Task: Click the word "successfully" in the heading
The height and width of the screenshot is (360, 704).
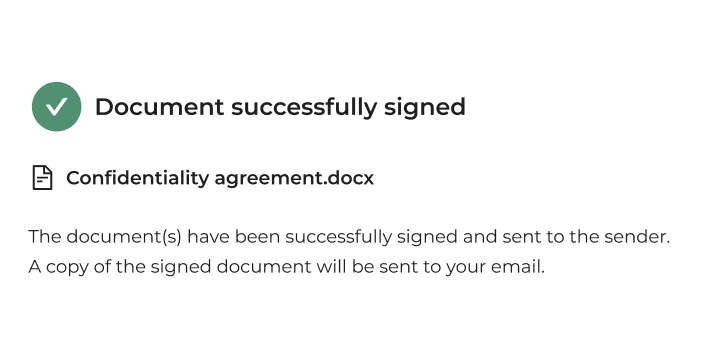Action: [304, 108]
